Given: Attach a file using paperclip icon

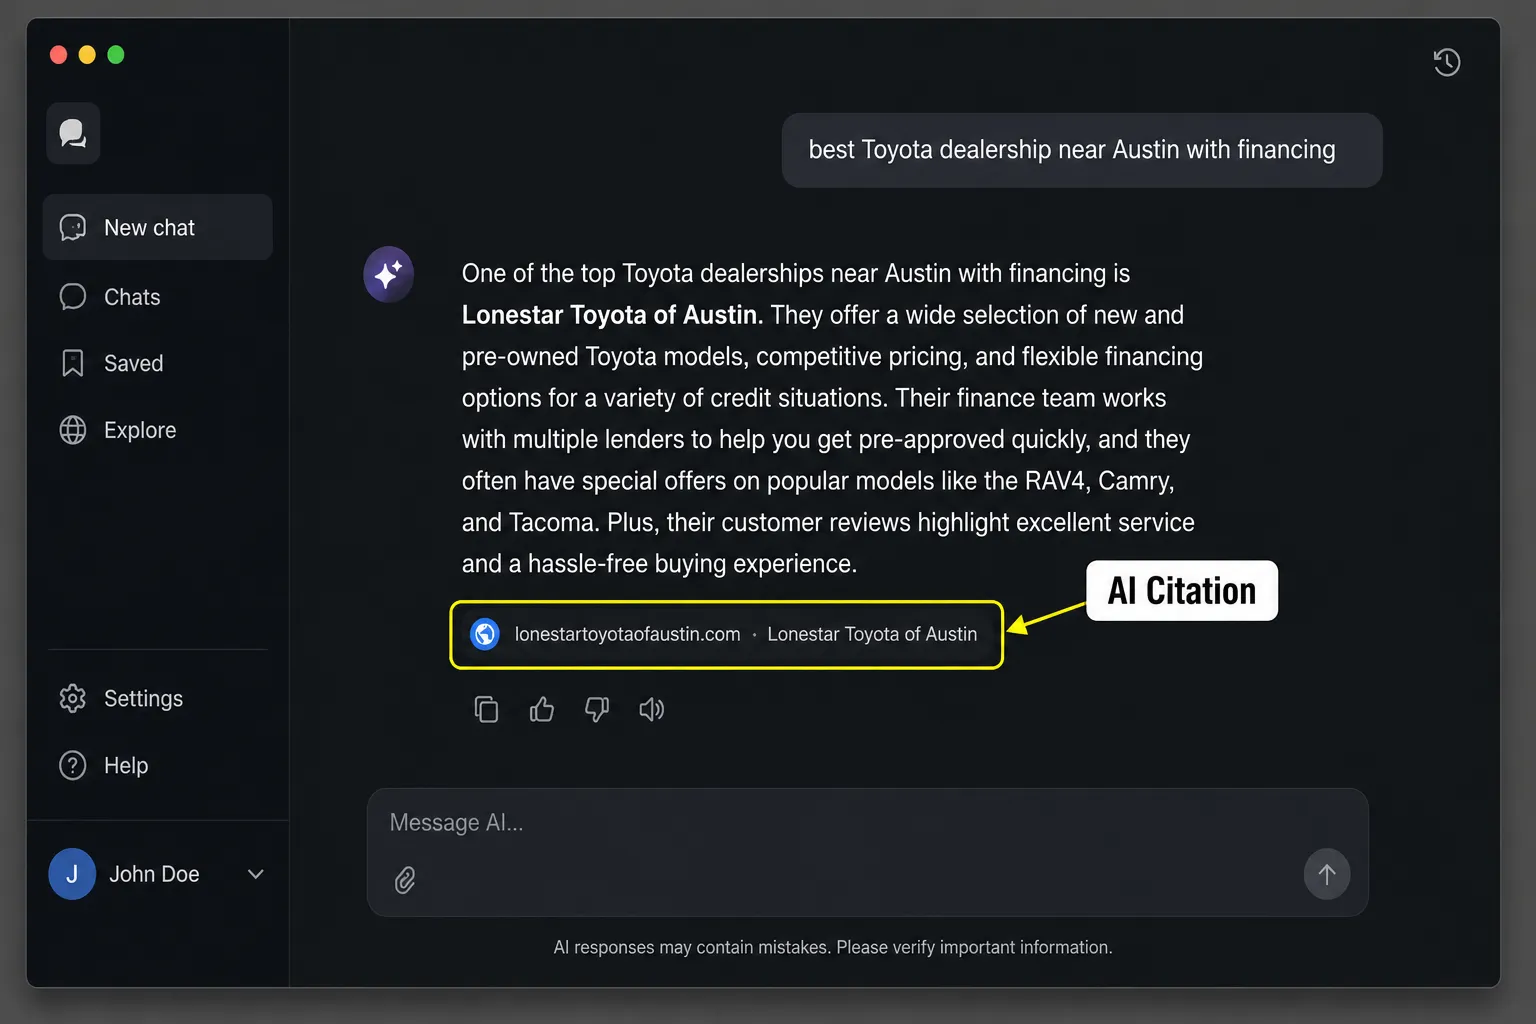Looking at the screenshot, I should click(405, 879).
